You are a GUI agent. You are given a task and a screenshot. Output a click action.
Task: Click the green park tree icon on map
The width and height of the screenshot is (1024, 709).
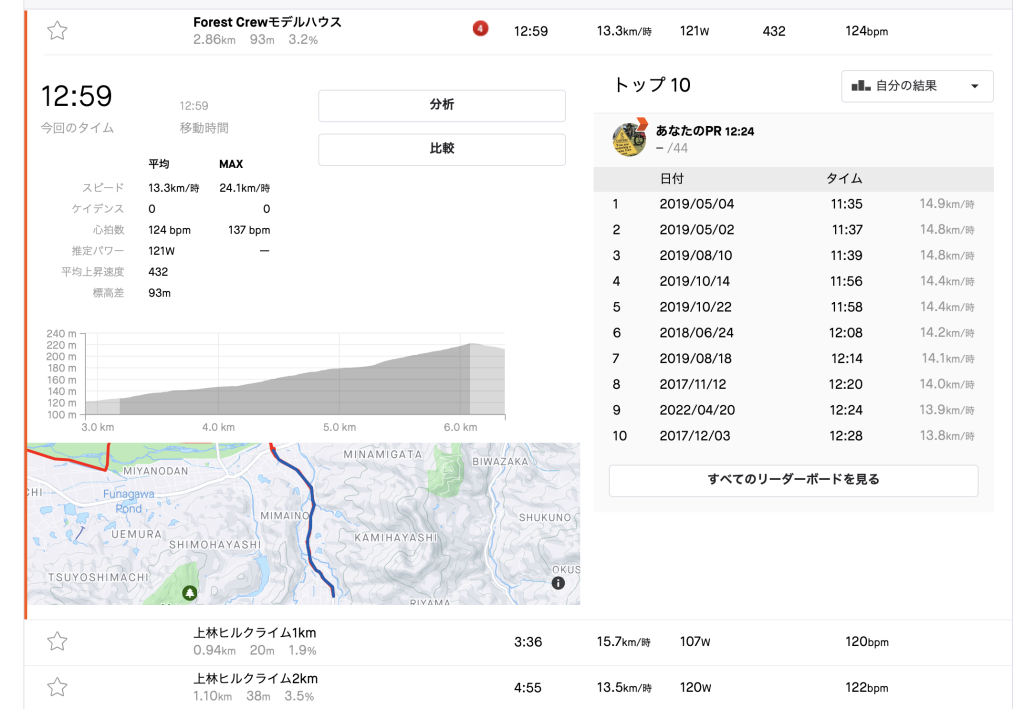(189, 593)
